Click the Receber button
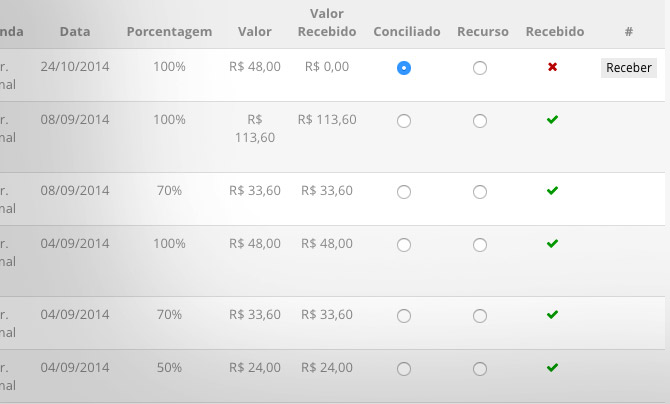The image size is (670, 404). click(x=629, y=68)
